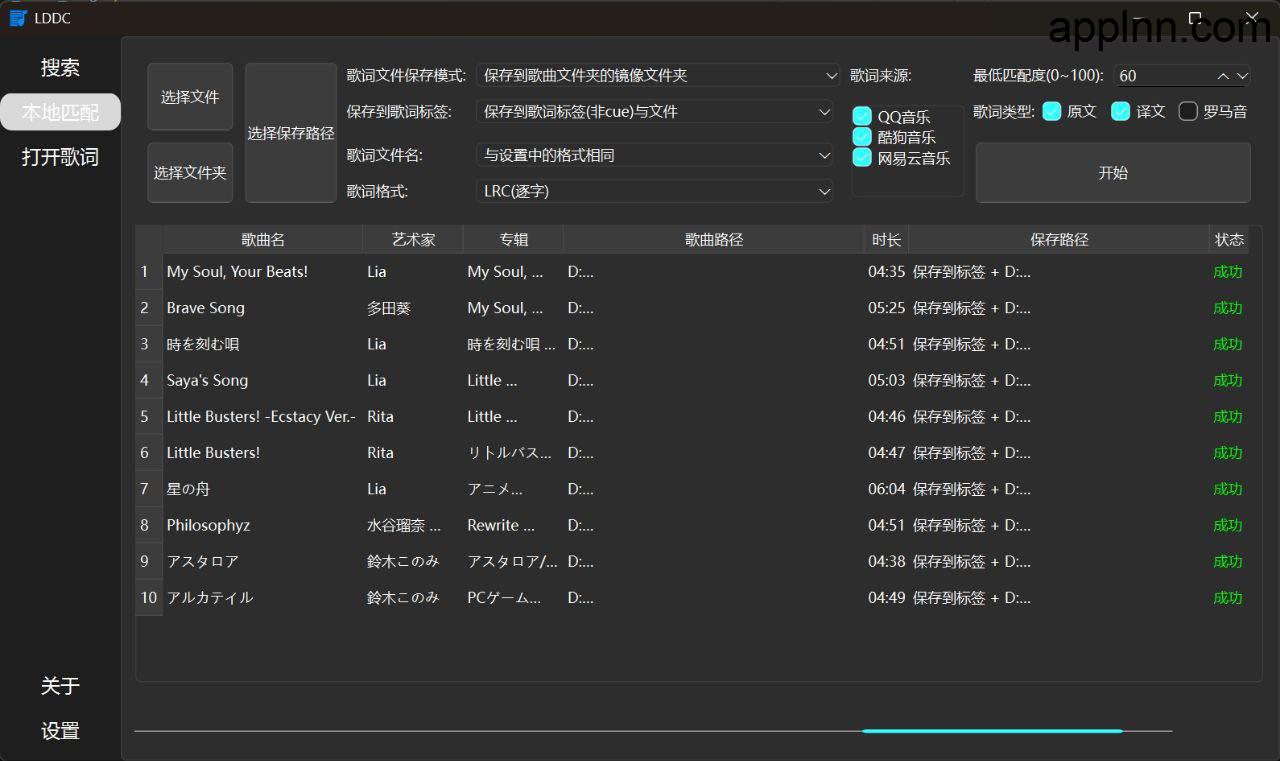Start matching with the 开始 button
The height and width of the screenshot is (761, 1280).
pos(1113,173)
